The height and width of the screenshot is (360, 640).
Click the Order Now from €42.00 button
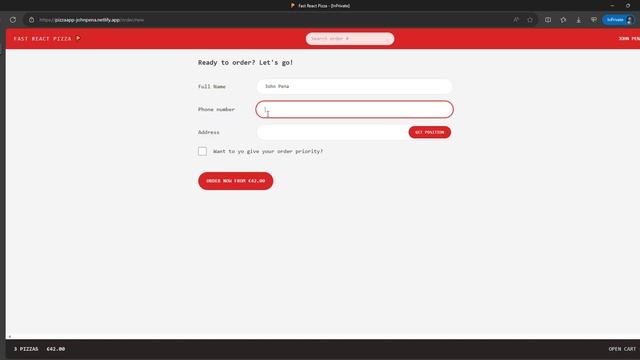pyautogui.click(x=236, y=181)
